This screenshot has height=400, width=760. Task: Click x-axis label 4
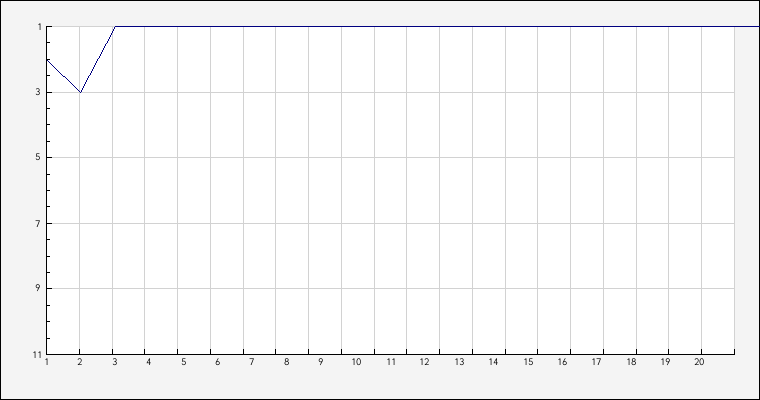click(x=149, y=362)
